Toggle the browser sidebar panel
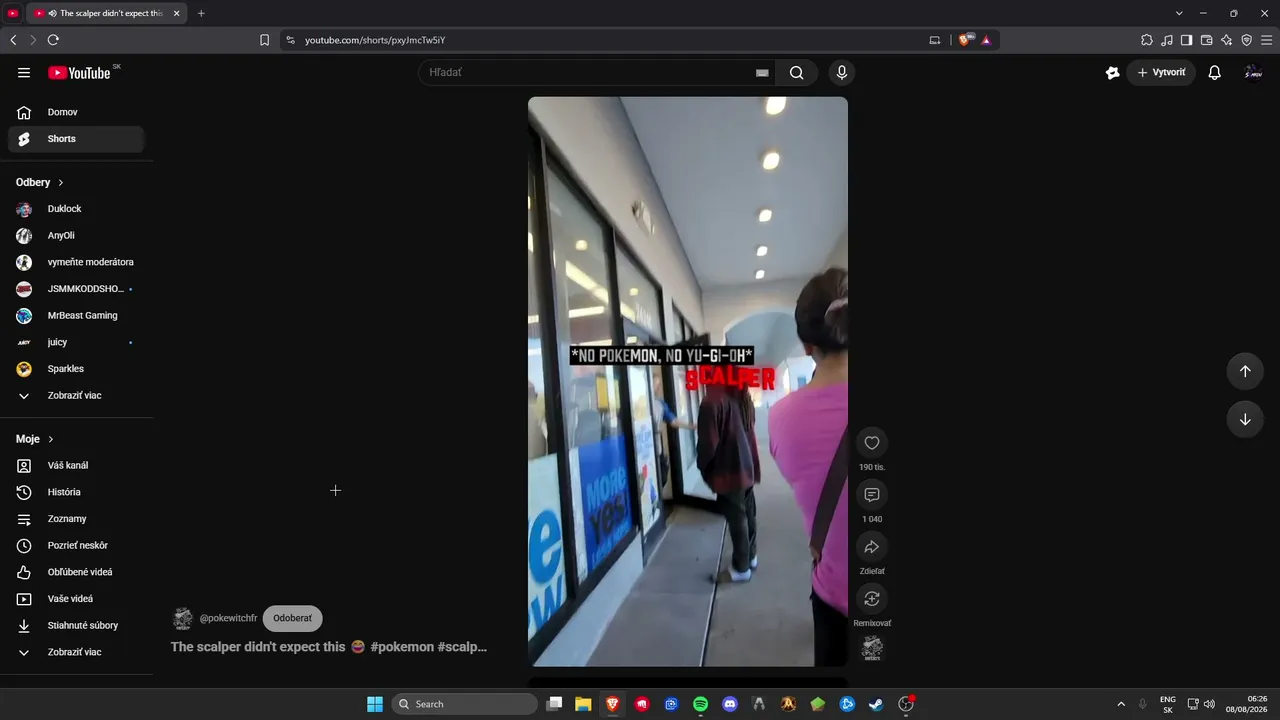This screenshot has width=1280, height=720. pos(1187,40)
